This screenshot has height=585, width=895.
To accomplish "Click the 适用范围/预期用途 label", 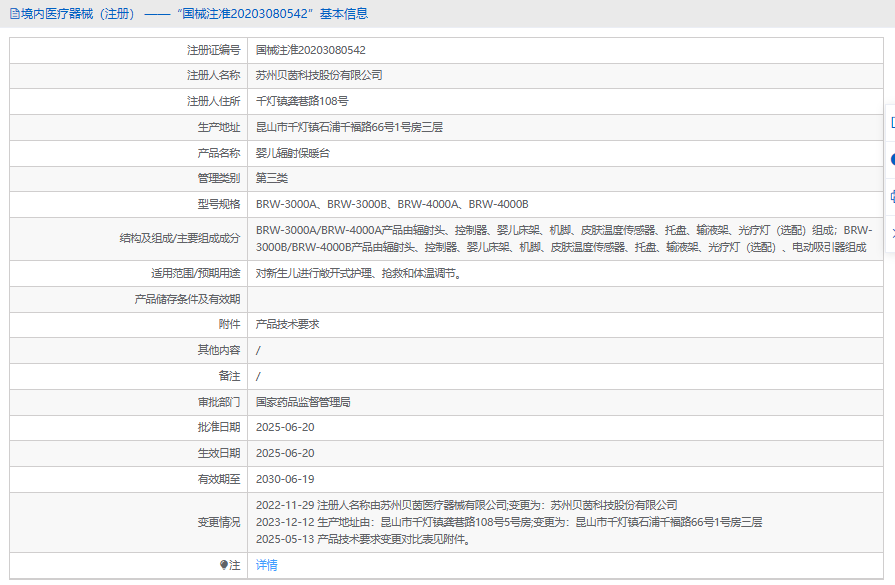I will click(x=196, y=273).
